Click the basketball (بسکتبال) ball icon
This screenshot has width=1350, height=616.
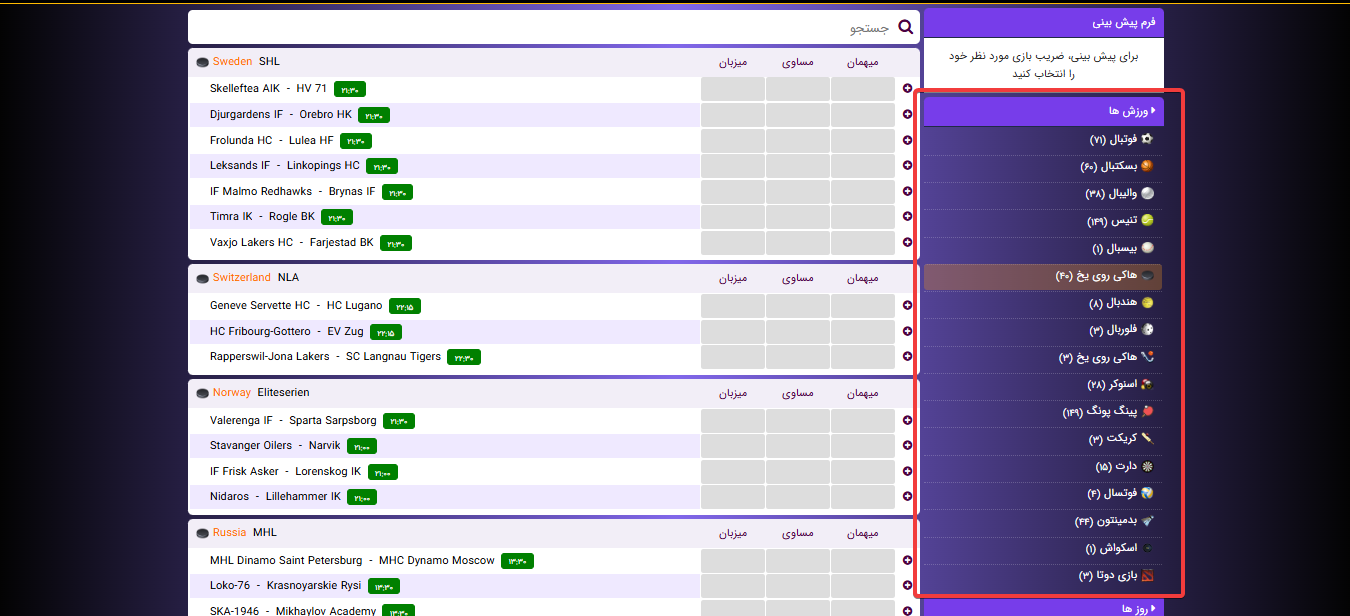(1147, 167)
